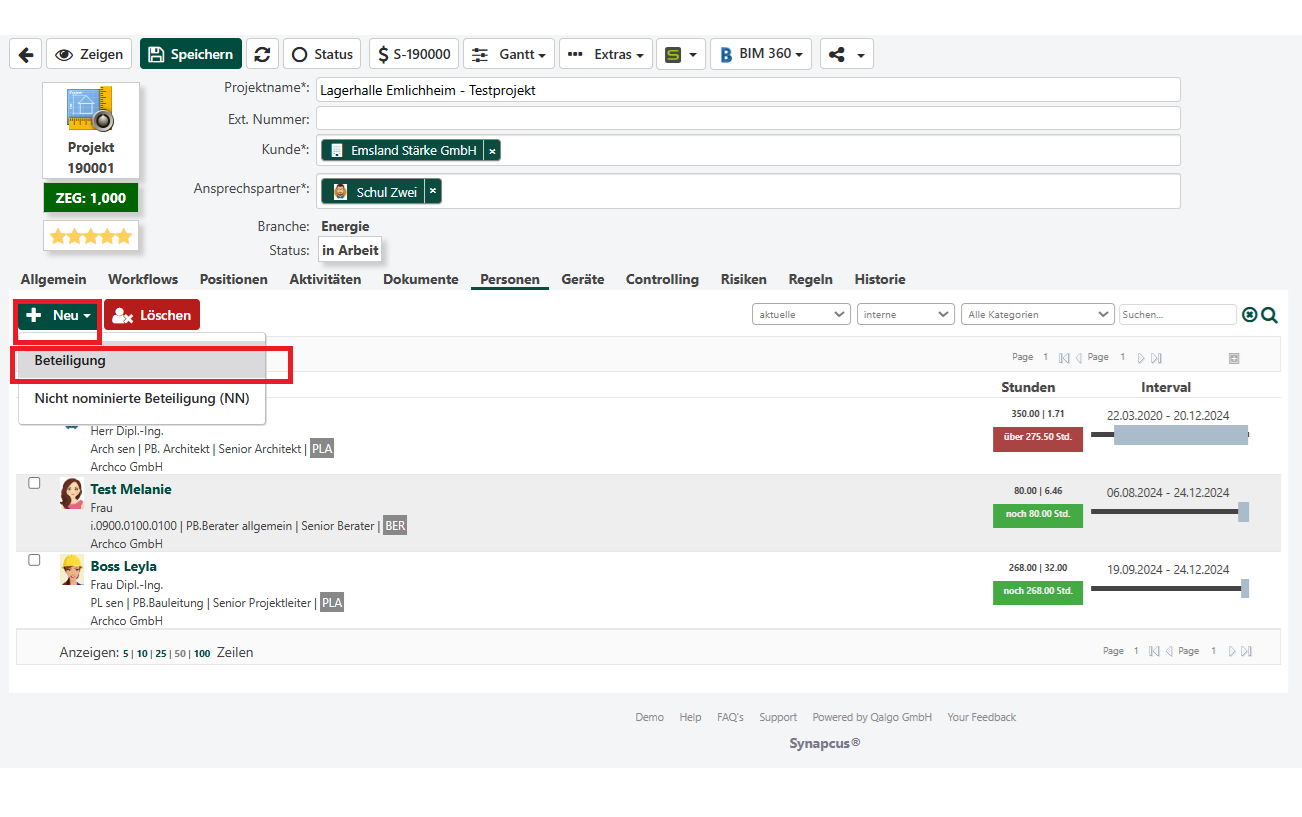
Task: Expand the Gantt dropdown
Action: pos(509,54)
